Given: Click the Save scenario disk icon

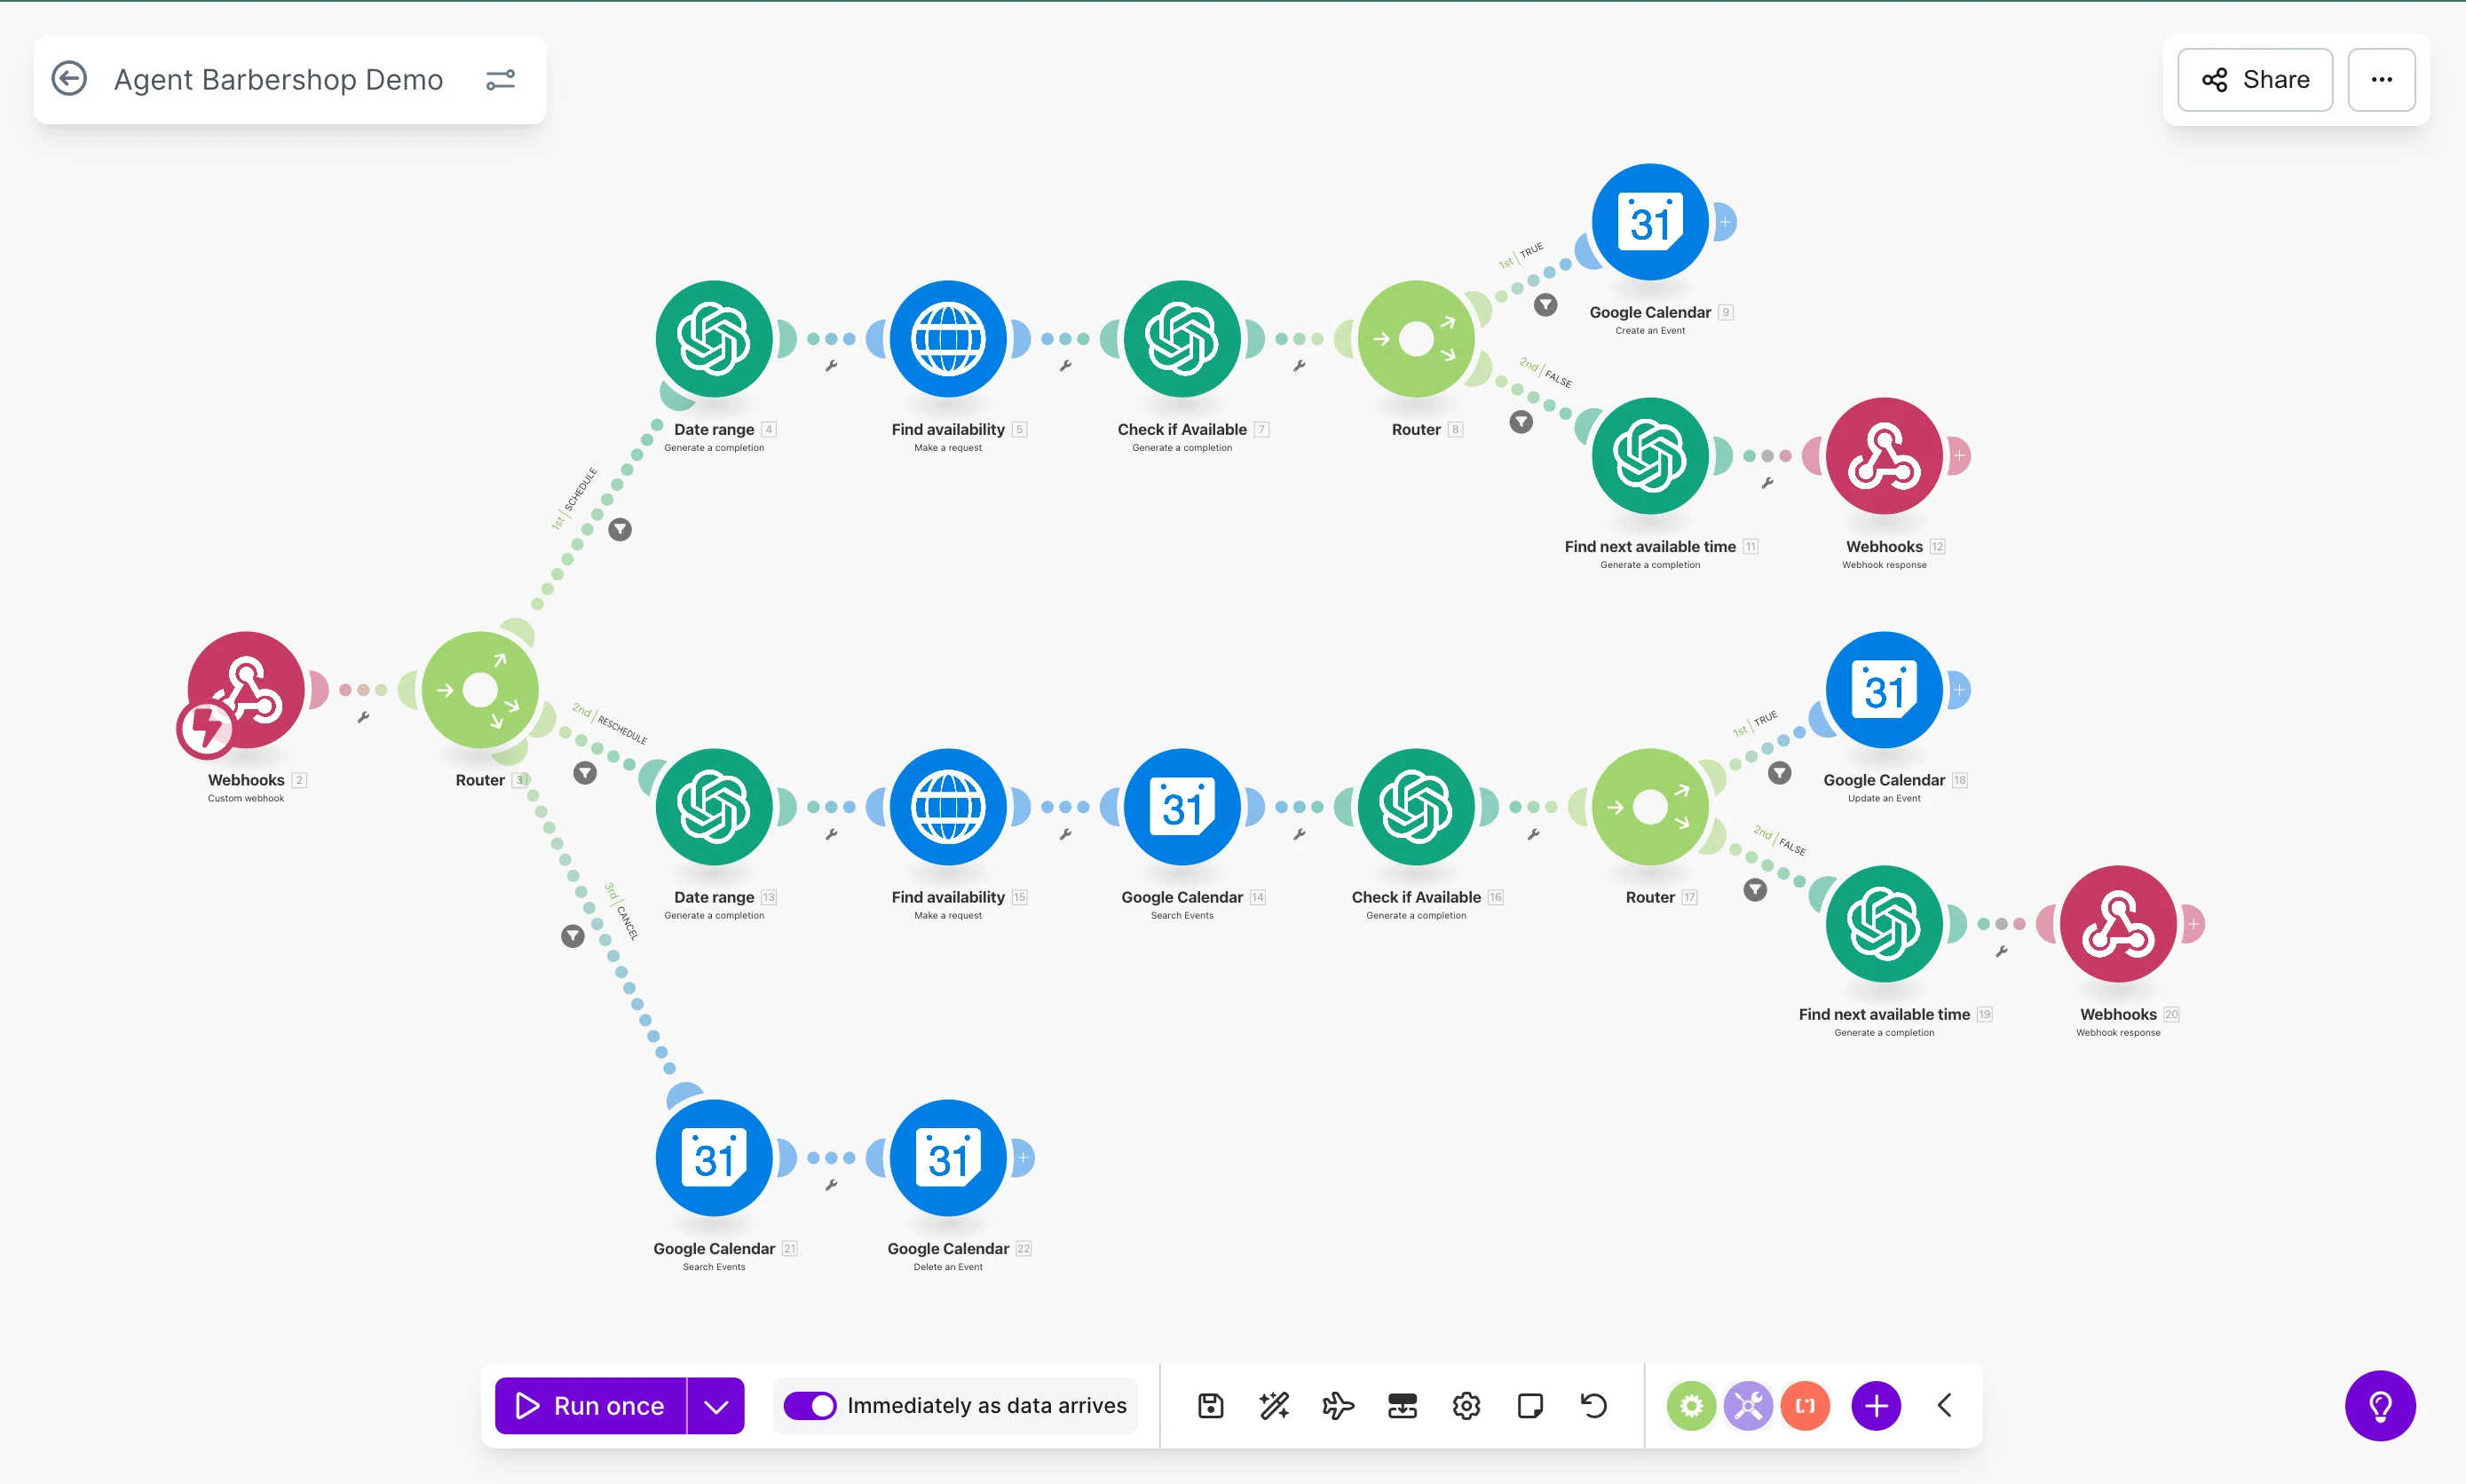Looking at the screenshot, I should (x=1210, y=1405).
